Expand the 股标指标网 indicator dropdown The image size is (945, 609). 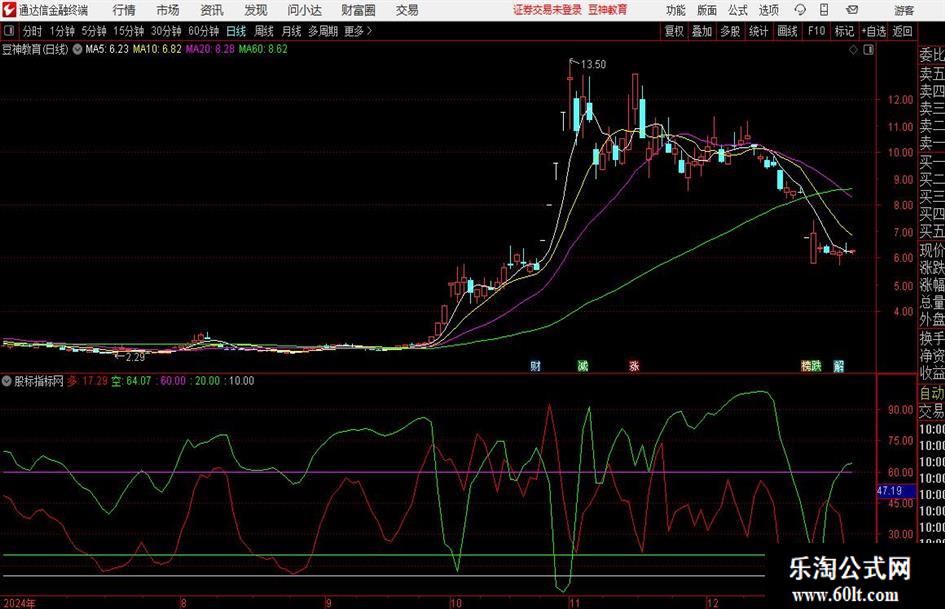(7, 380)
